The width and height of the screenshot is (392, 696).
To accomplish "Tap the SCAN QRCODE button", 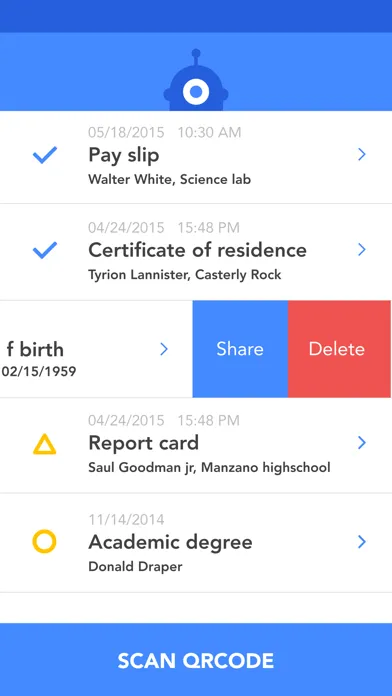I will pos(196,660).
